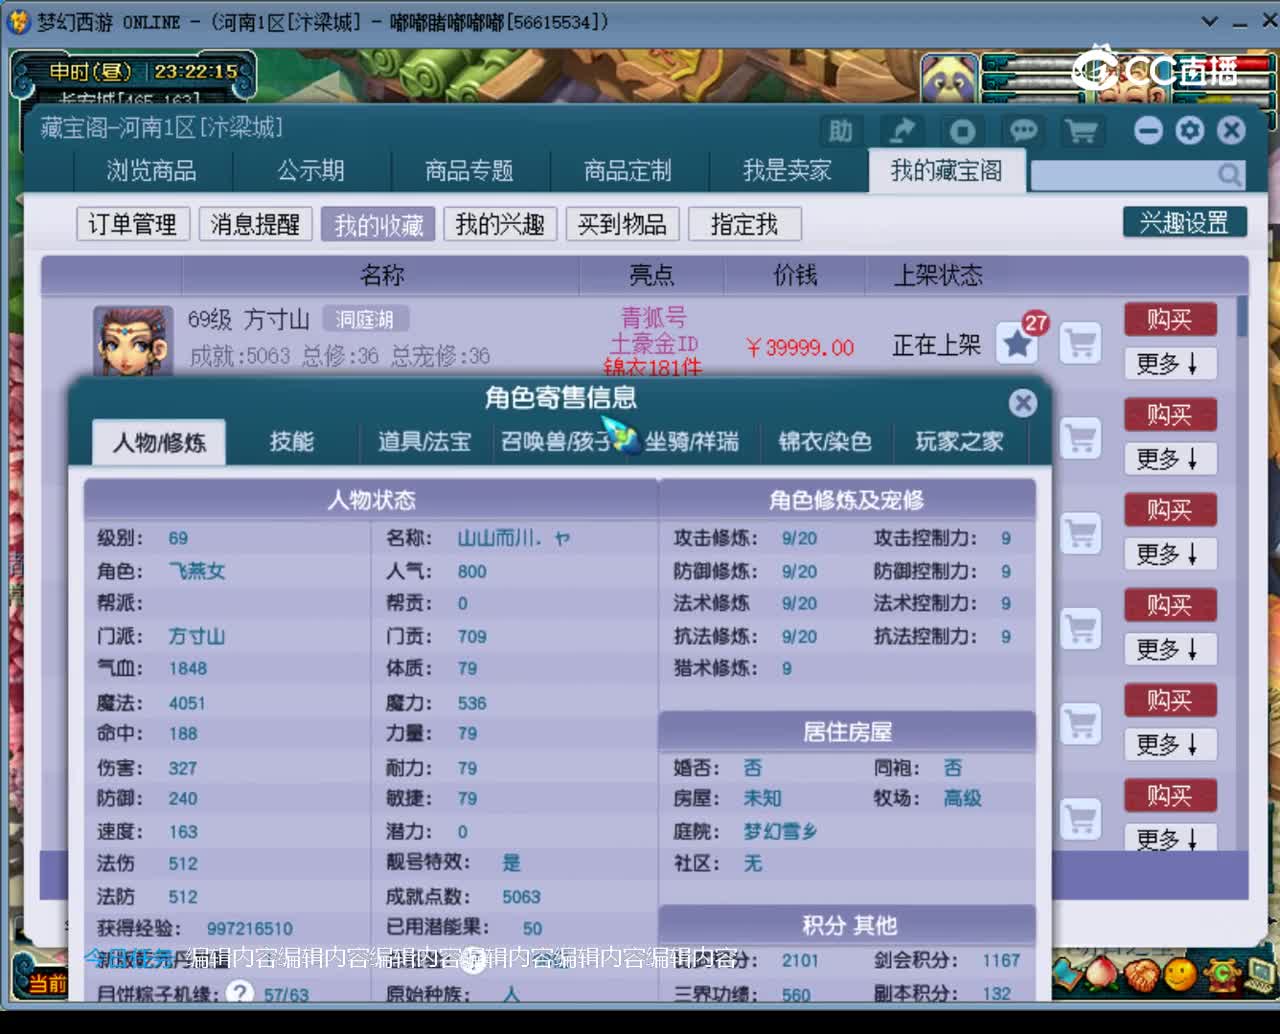
Task: Click the cart icon in fourth listing row
Action: [1081, 628]
